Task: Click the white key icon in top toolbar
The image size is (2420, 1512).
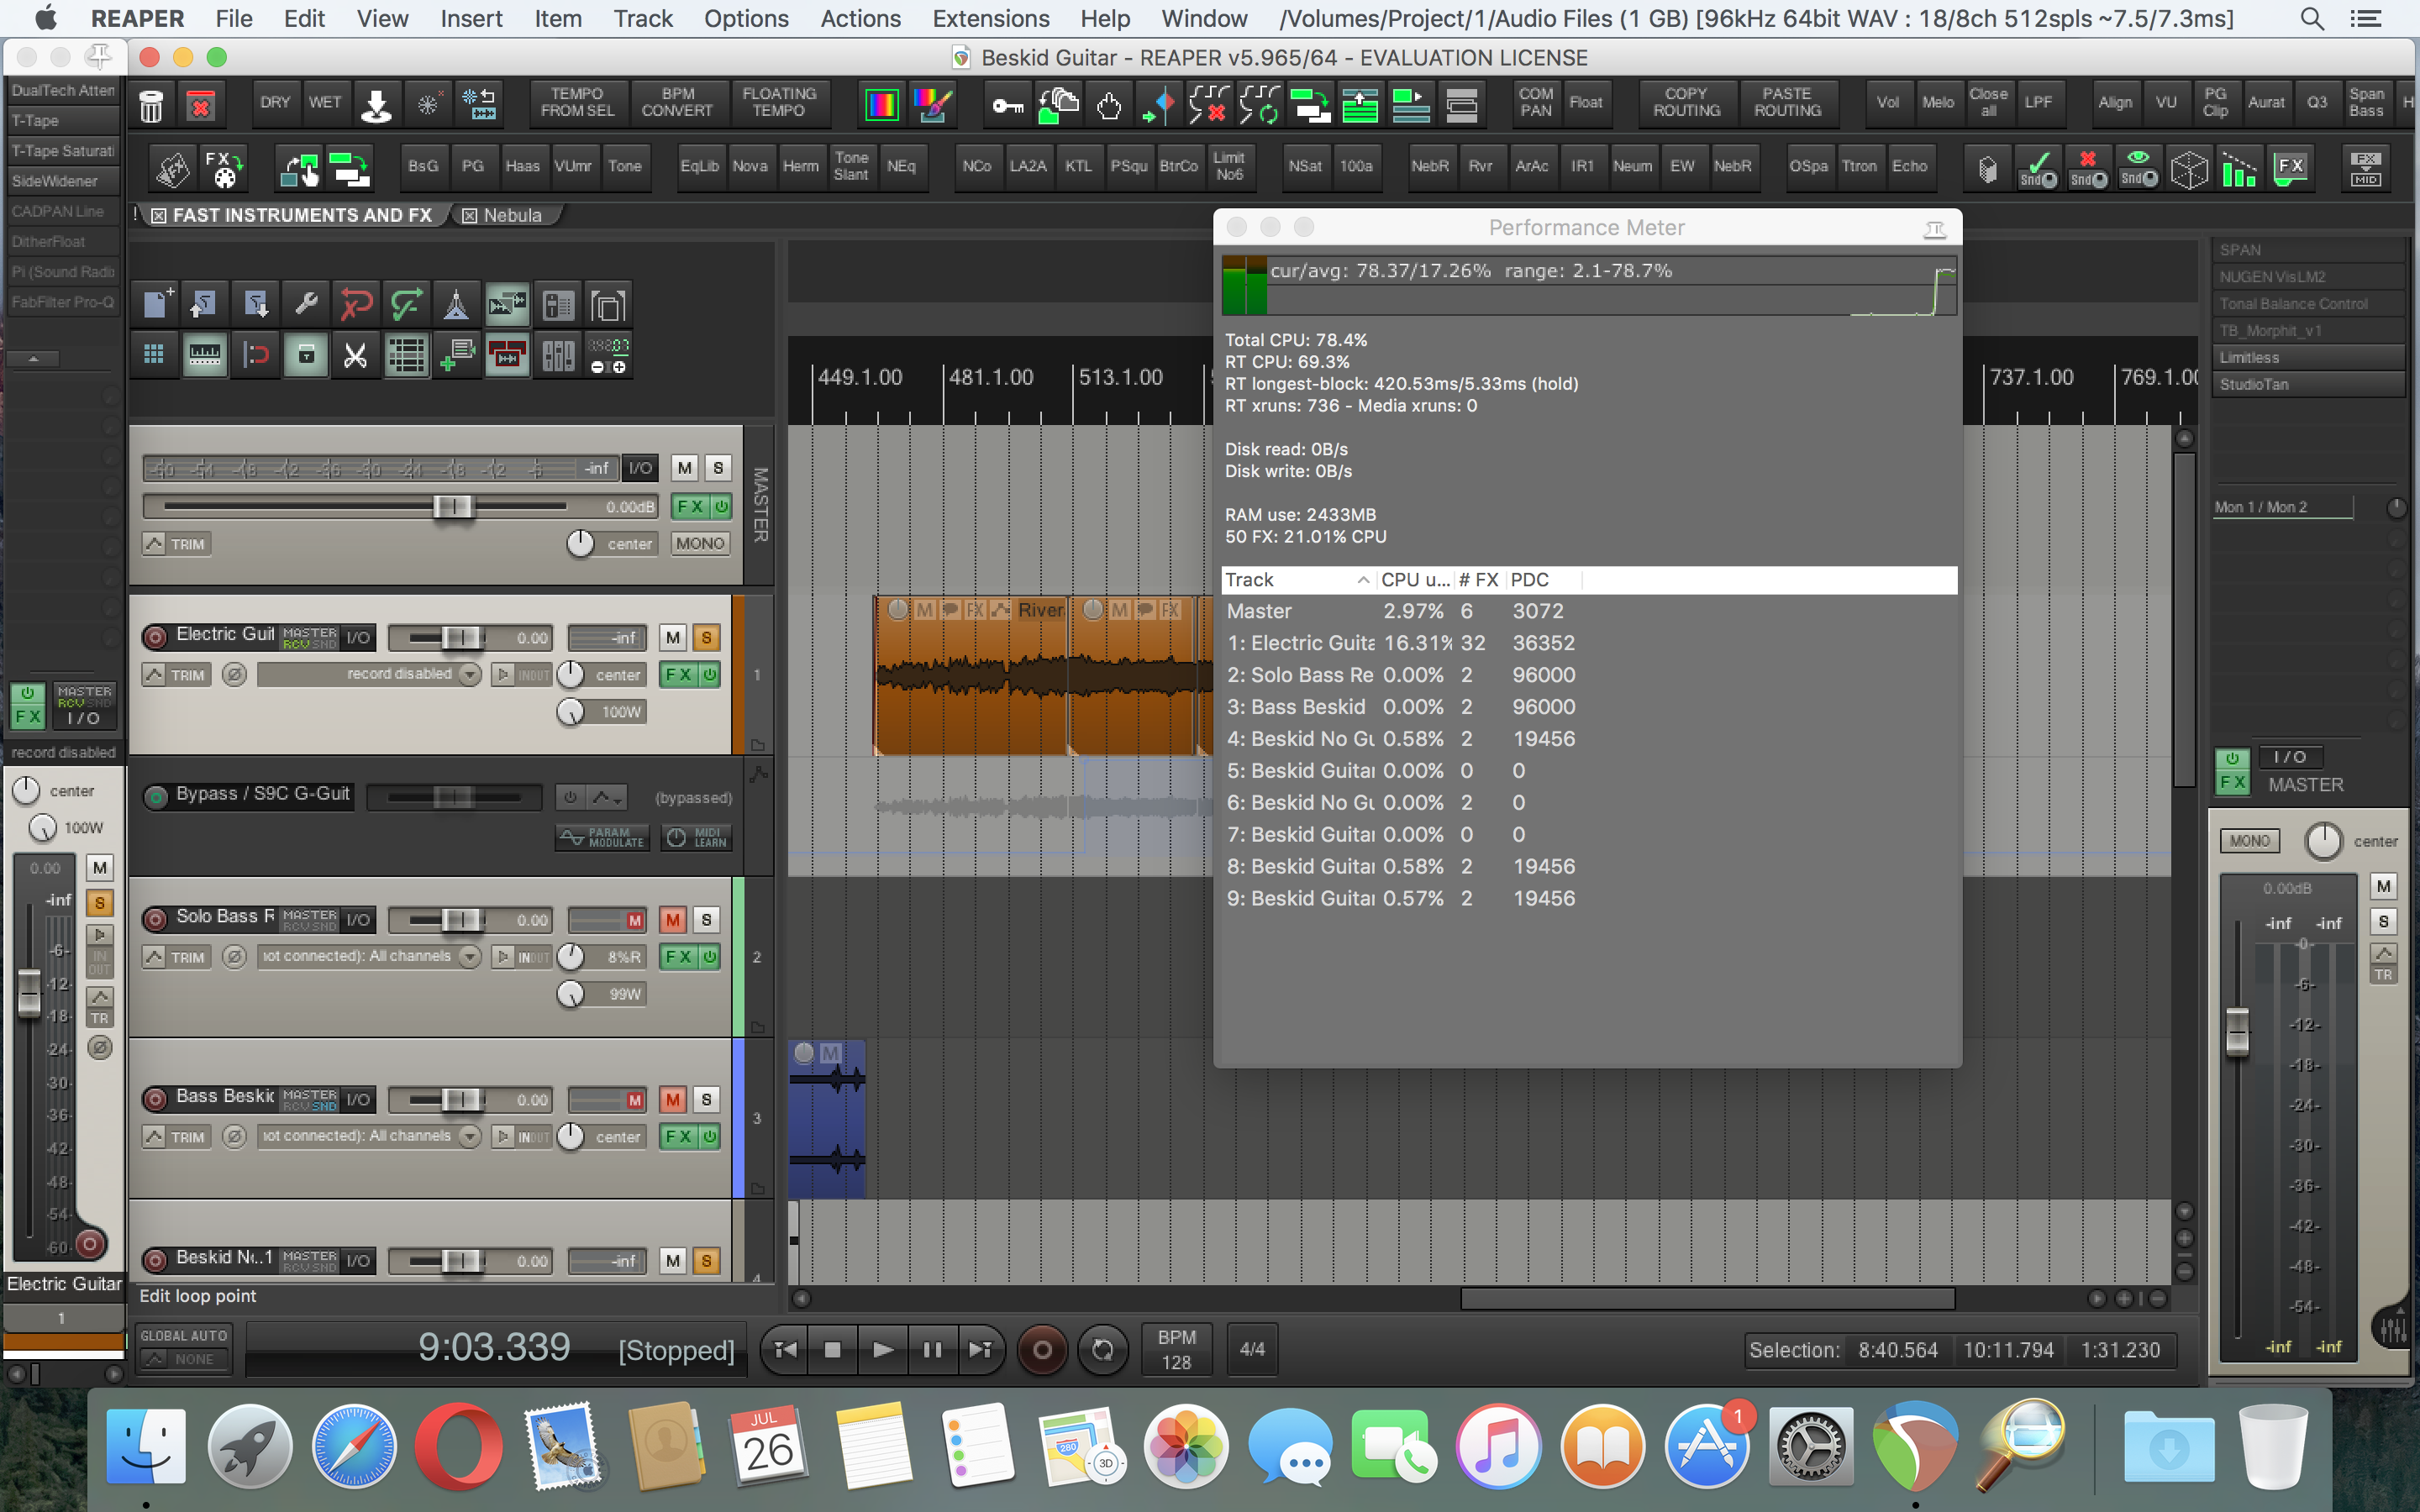Action: [x=1008, y=105]
